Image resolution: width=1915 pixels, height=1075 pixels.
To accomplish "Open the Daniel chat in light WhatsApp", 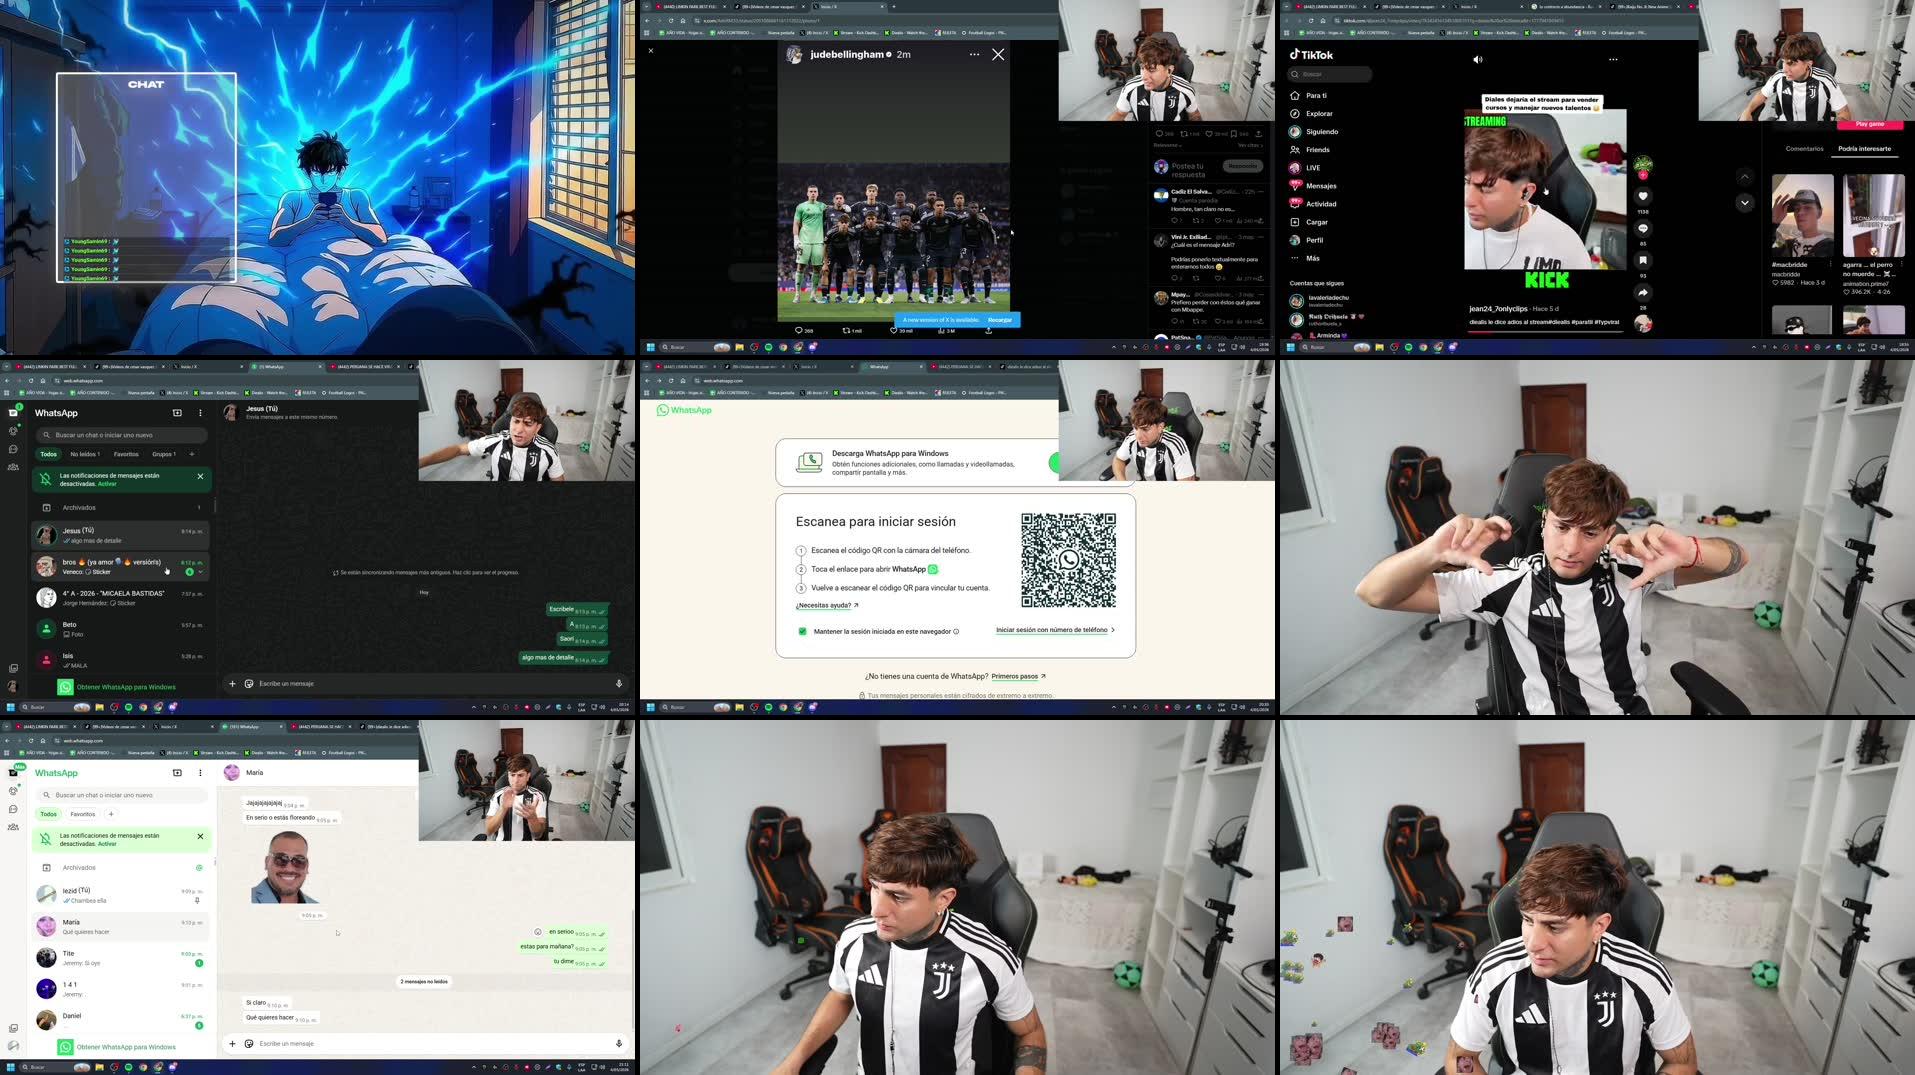I will pos(120,1020).
